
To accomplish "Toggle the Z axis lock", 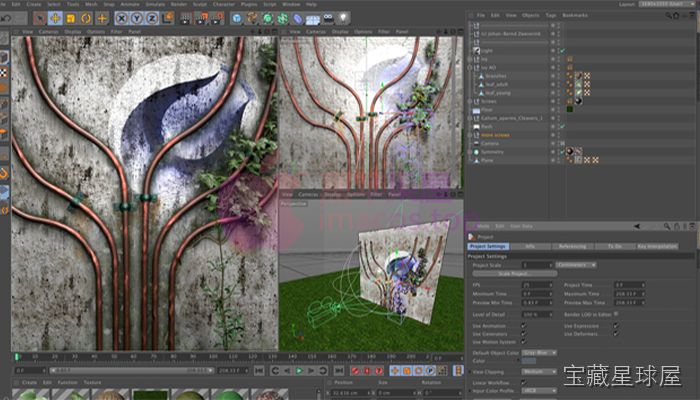I will click(152, 18).
